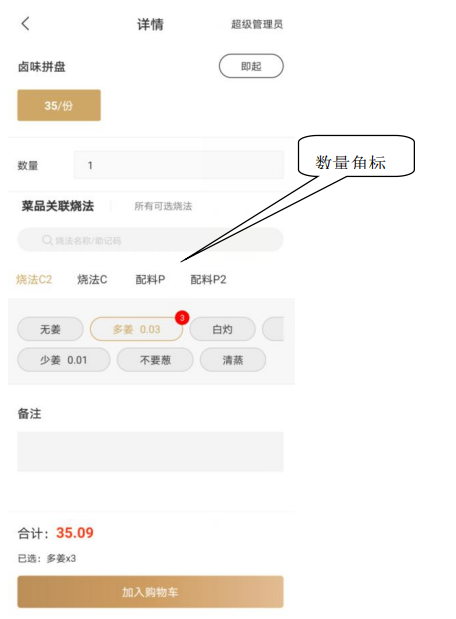Switch to the 烧法C category tab

[92, 279]
